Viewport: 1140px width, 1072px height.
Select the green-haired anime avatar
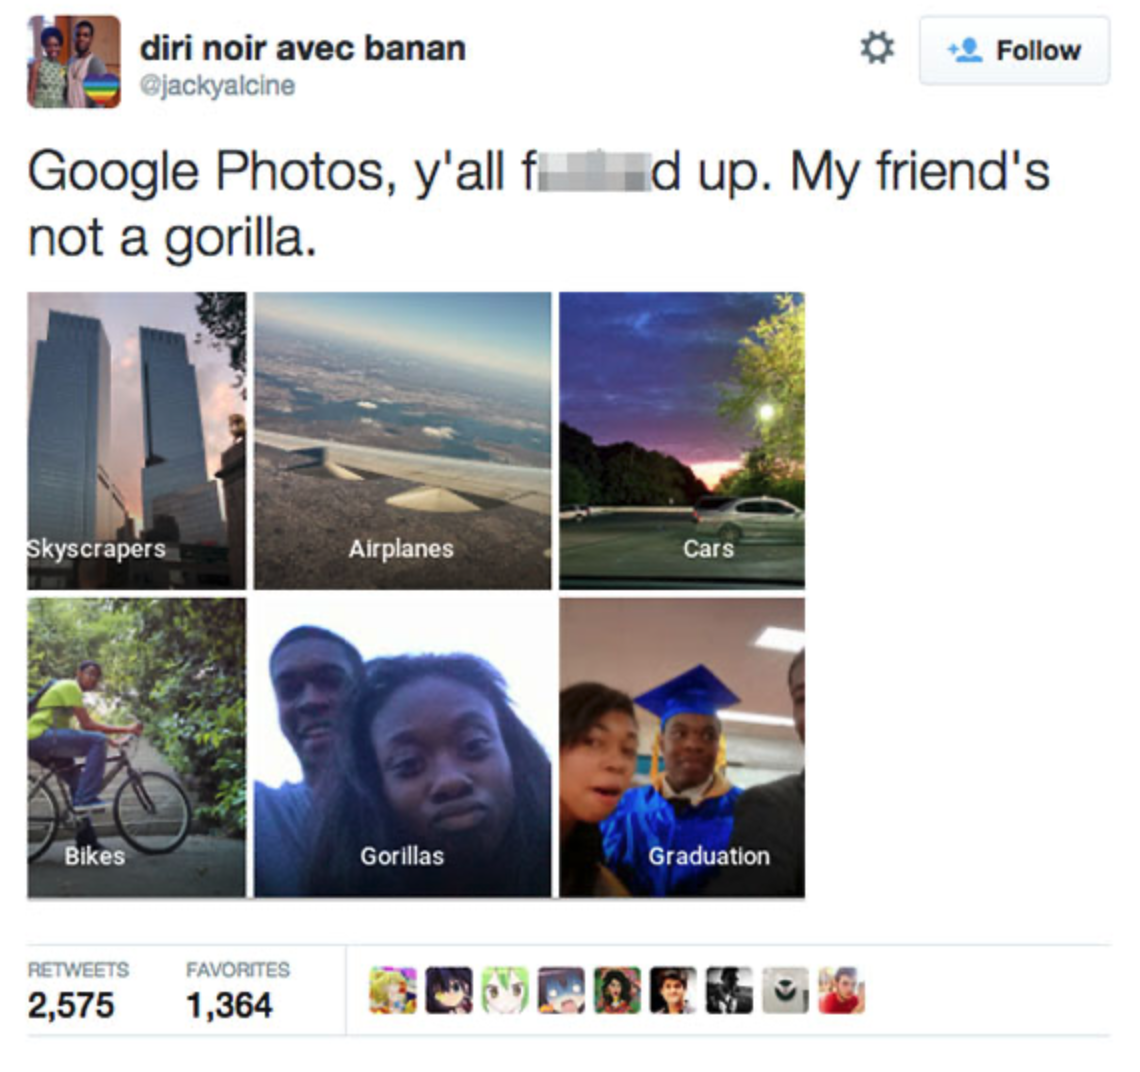[505, 990]
